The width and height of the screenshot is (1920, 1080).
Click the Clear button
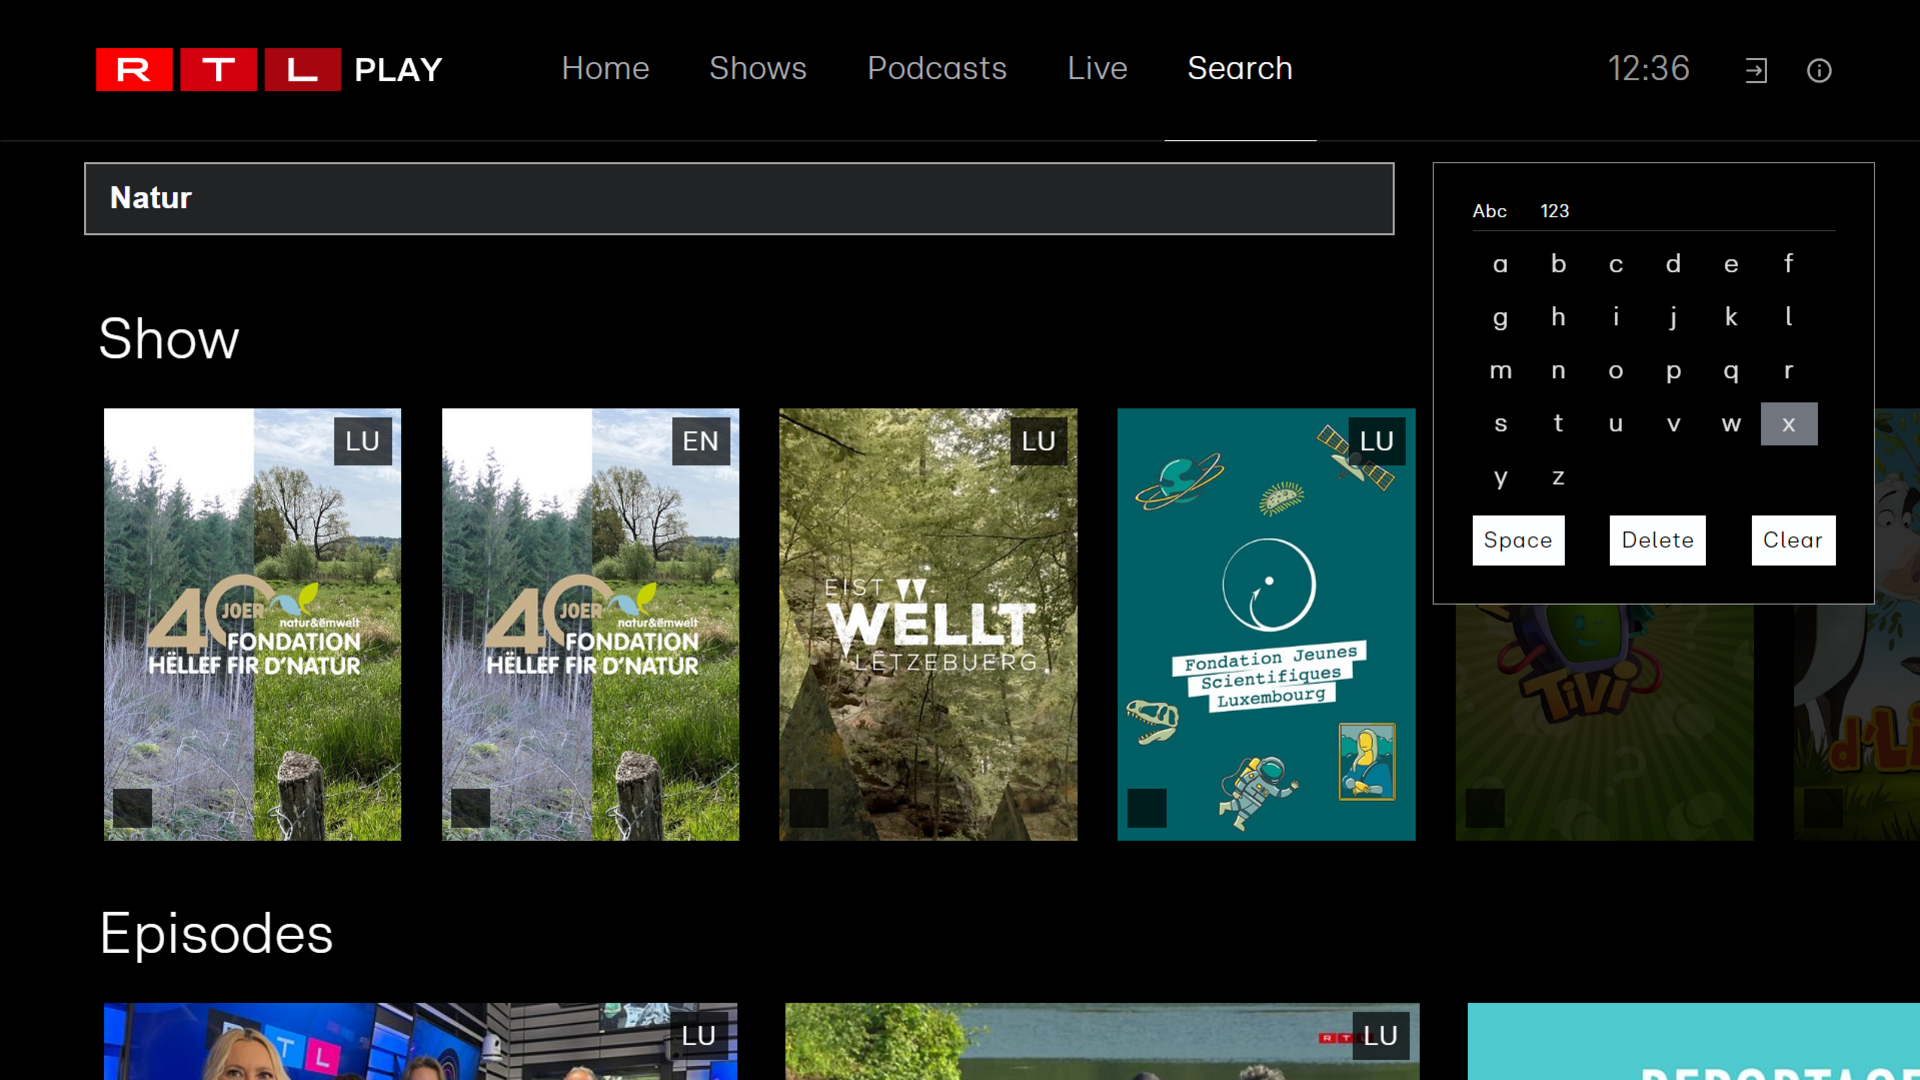(x=1793, y=540)
